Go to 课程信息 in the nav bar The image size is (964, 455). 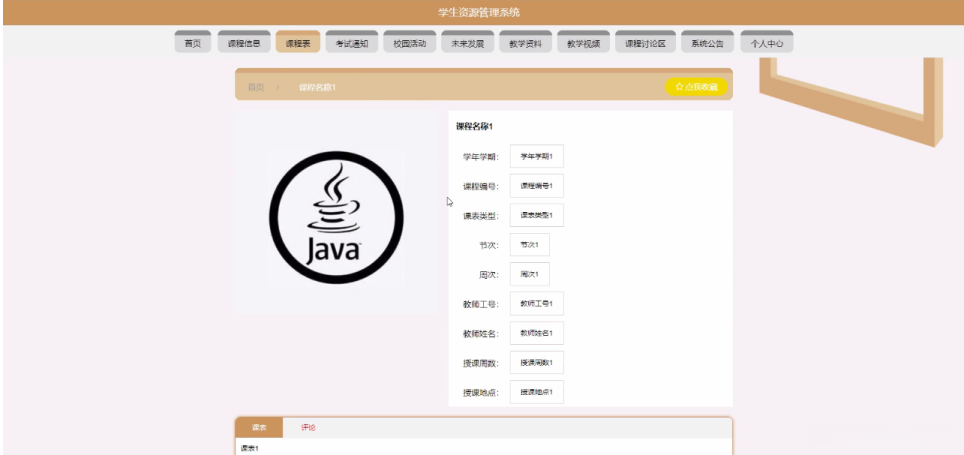(x=244, y=43)
